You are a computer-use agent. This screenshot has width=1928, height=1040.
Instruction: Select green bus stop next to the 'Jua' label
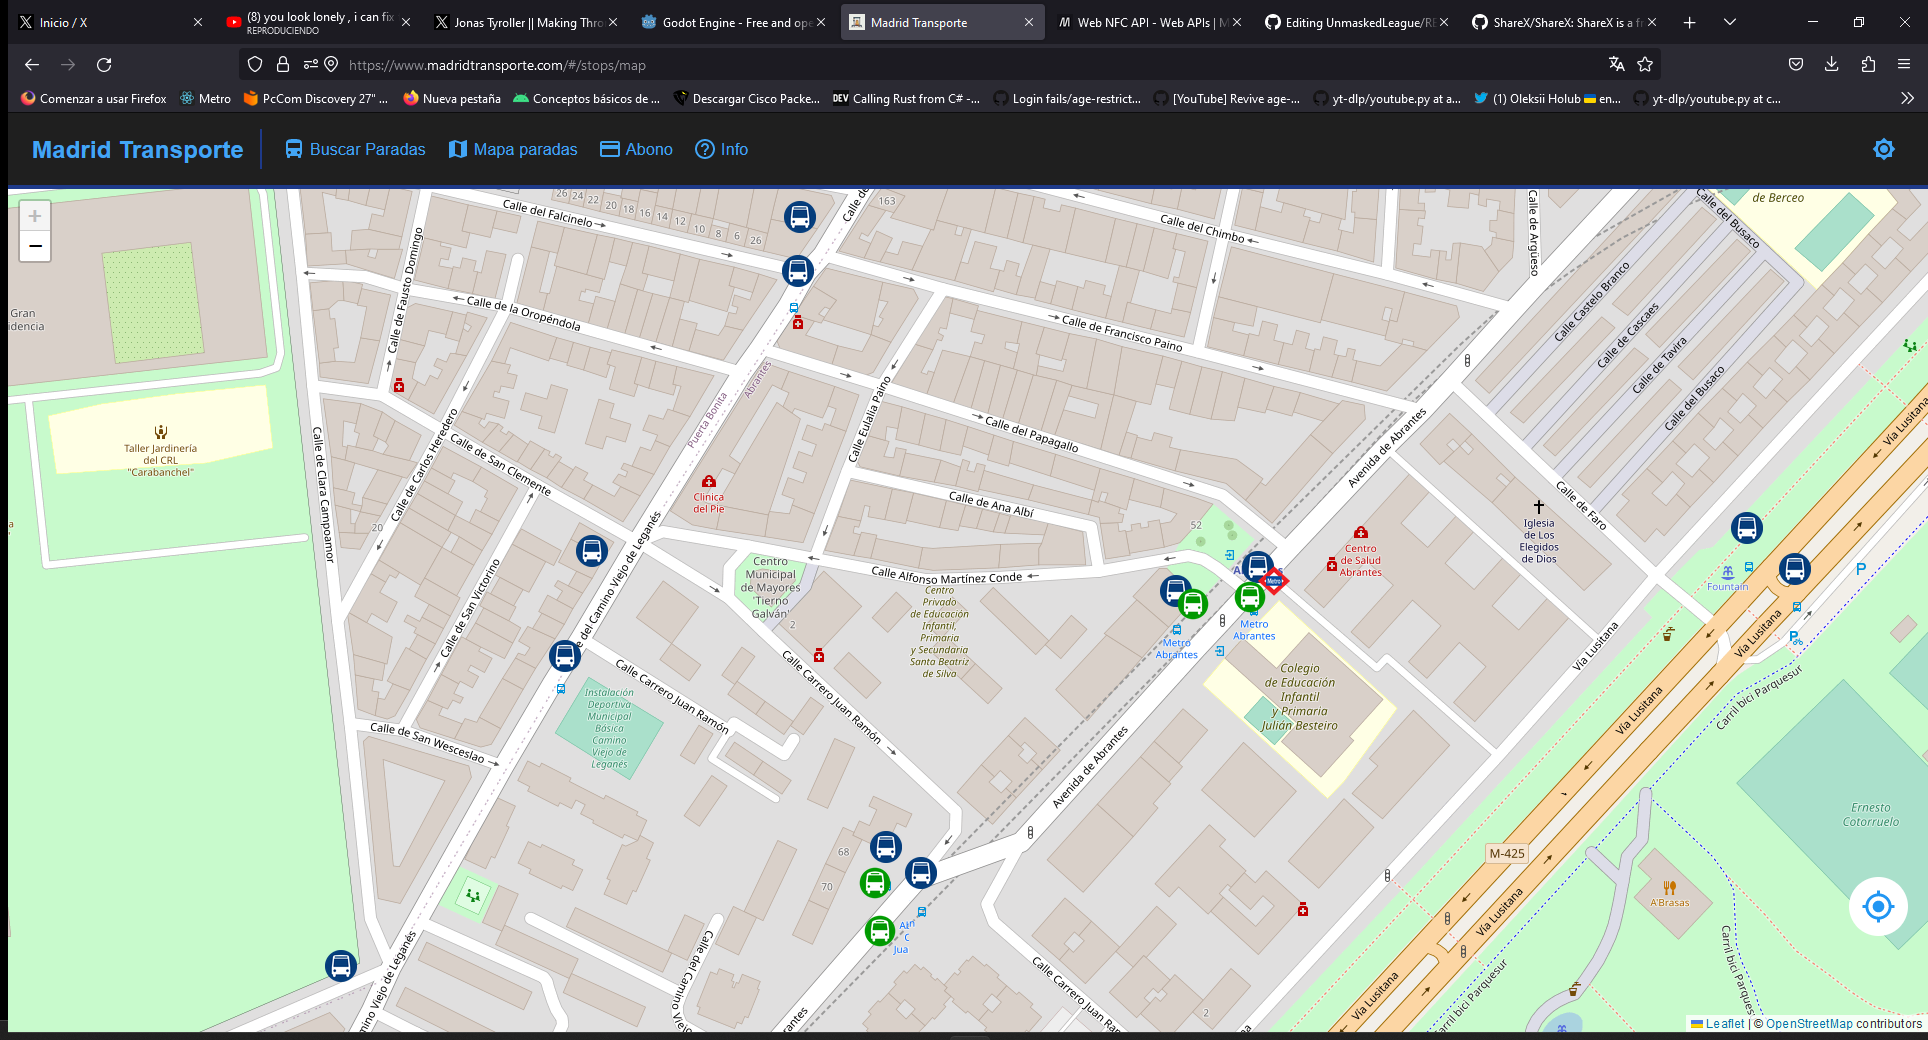[880, 931]
